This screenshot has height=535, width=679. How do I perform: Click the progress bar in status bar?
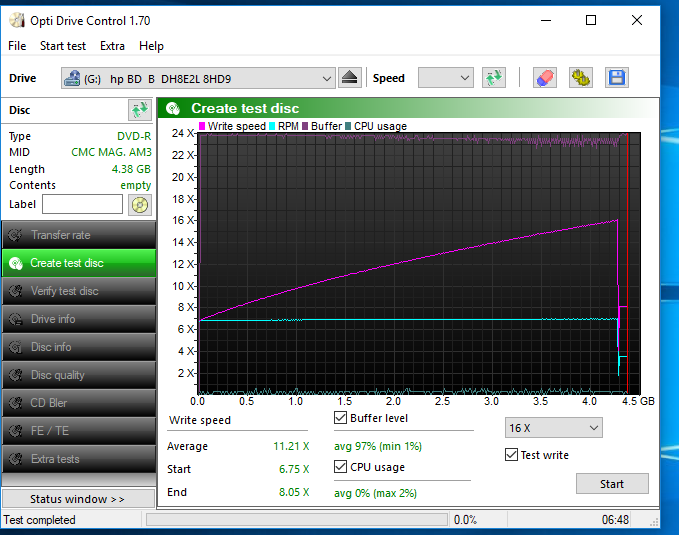[297, 519]
